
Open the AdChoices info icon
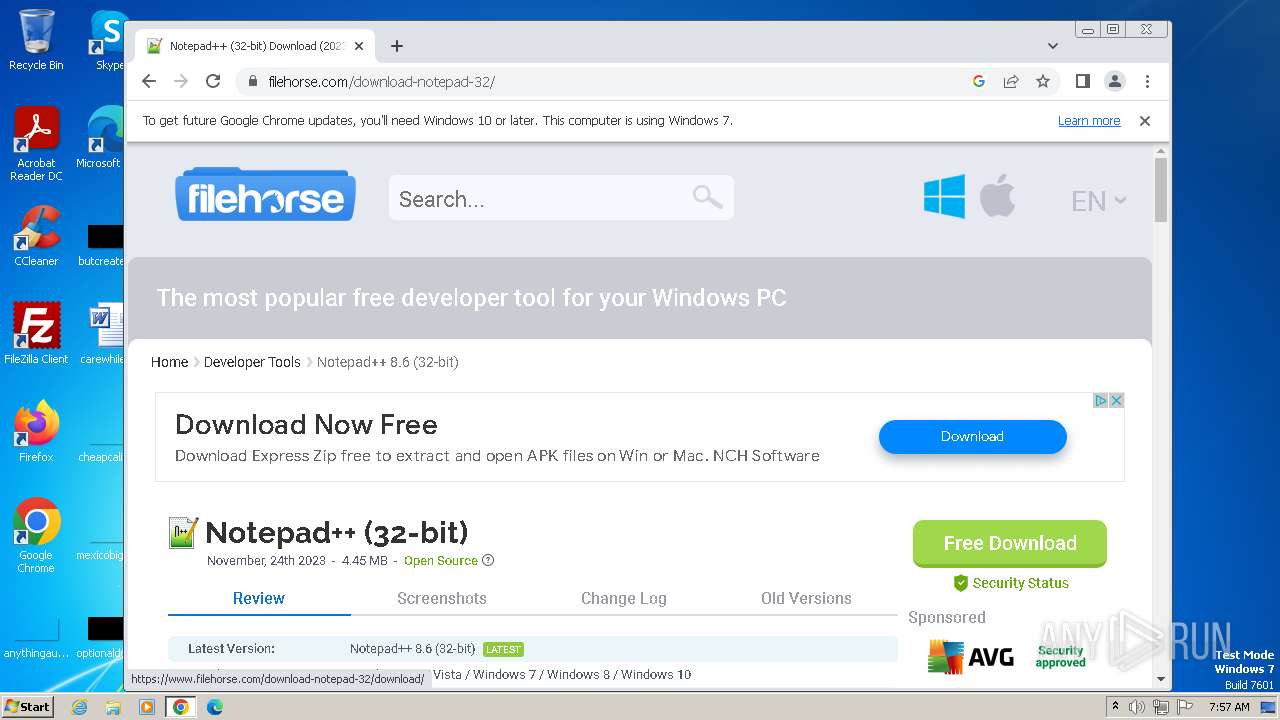tap(1100, 400)
